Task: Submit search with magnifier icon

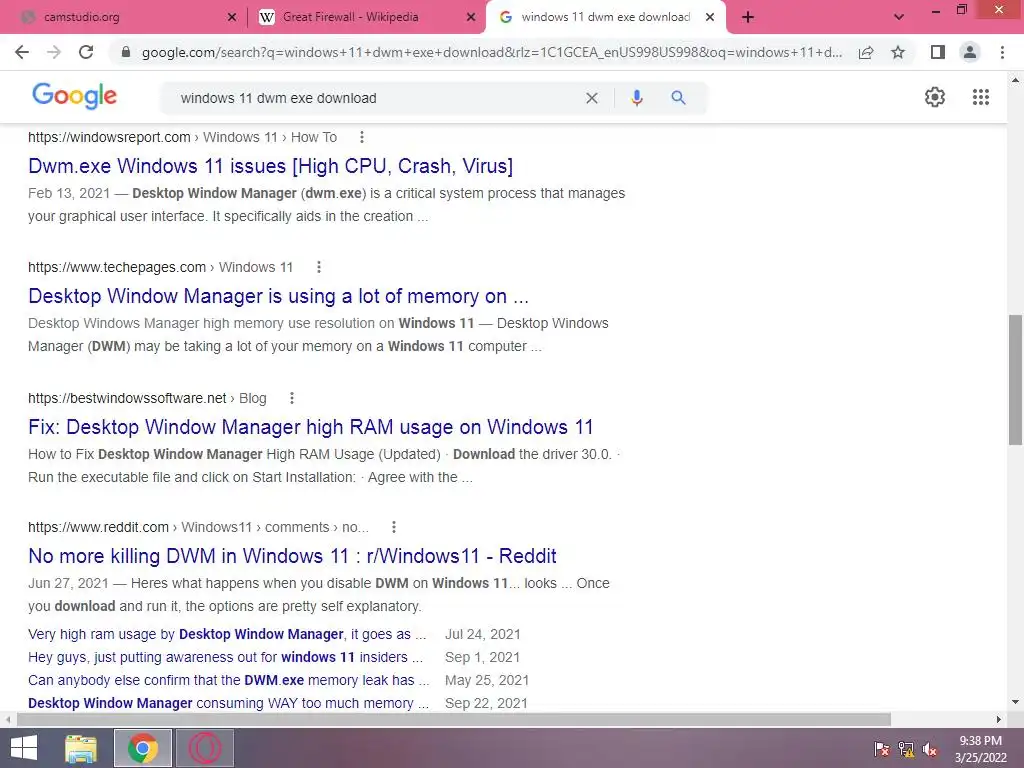Action: (679, 98)
